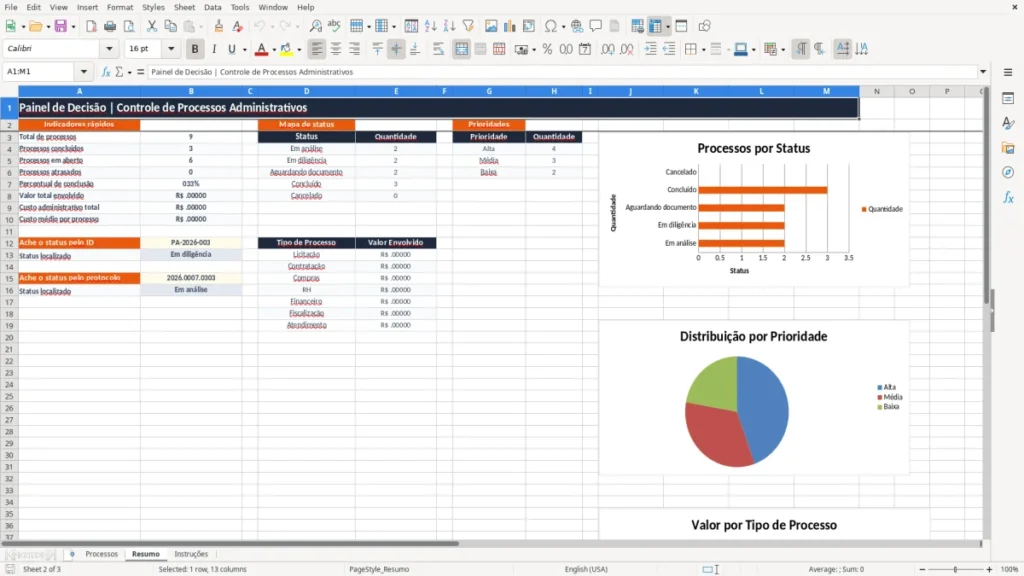This screenshot has width=1024, height=576.
Task: Open the Data menu
Action: (212, 7)
